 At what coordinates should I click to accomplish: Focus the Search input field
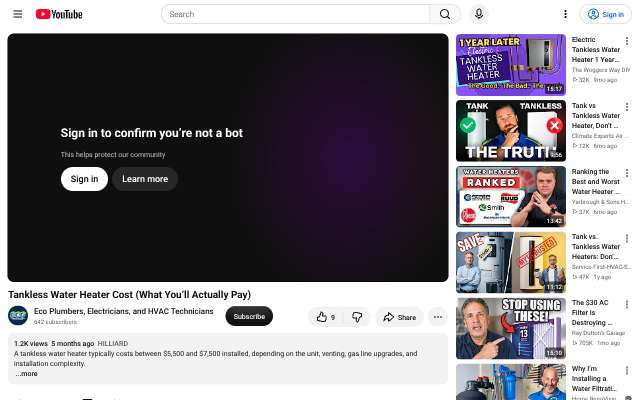point(296,14)
